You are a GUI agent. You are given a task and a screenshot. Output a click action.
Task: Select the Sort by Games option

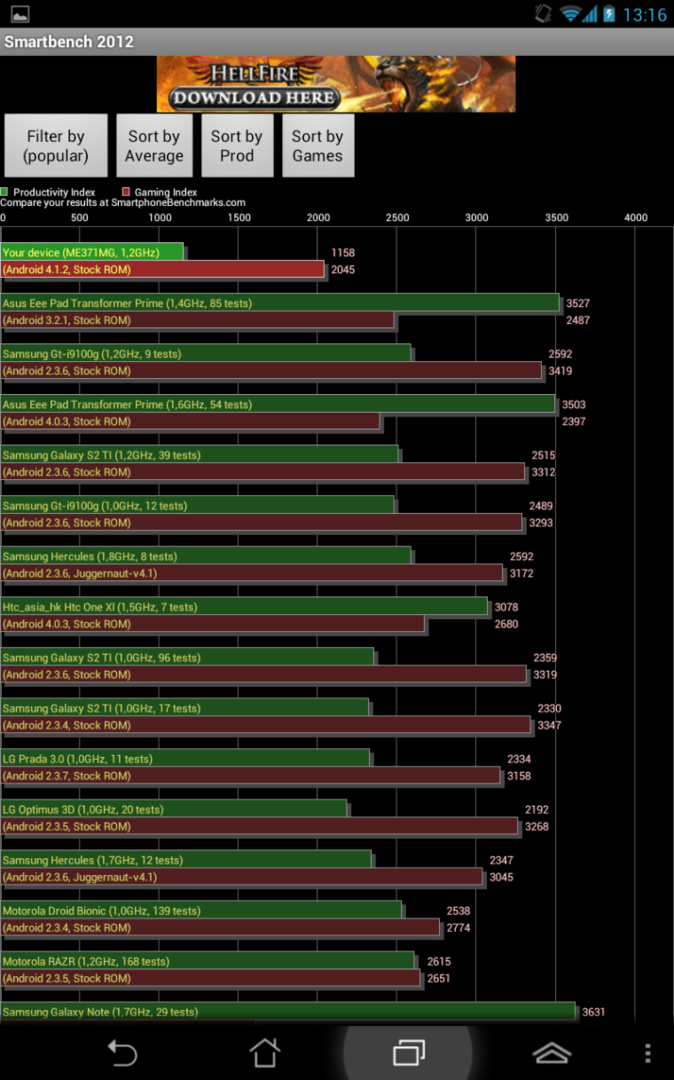click(x=318, y=146)
